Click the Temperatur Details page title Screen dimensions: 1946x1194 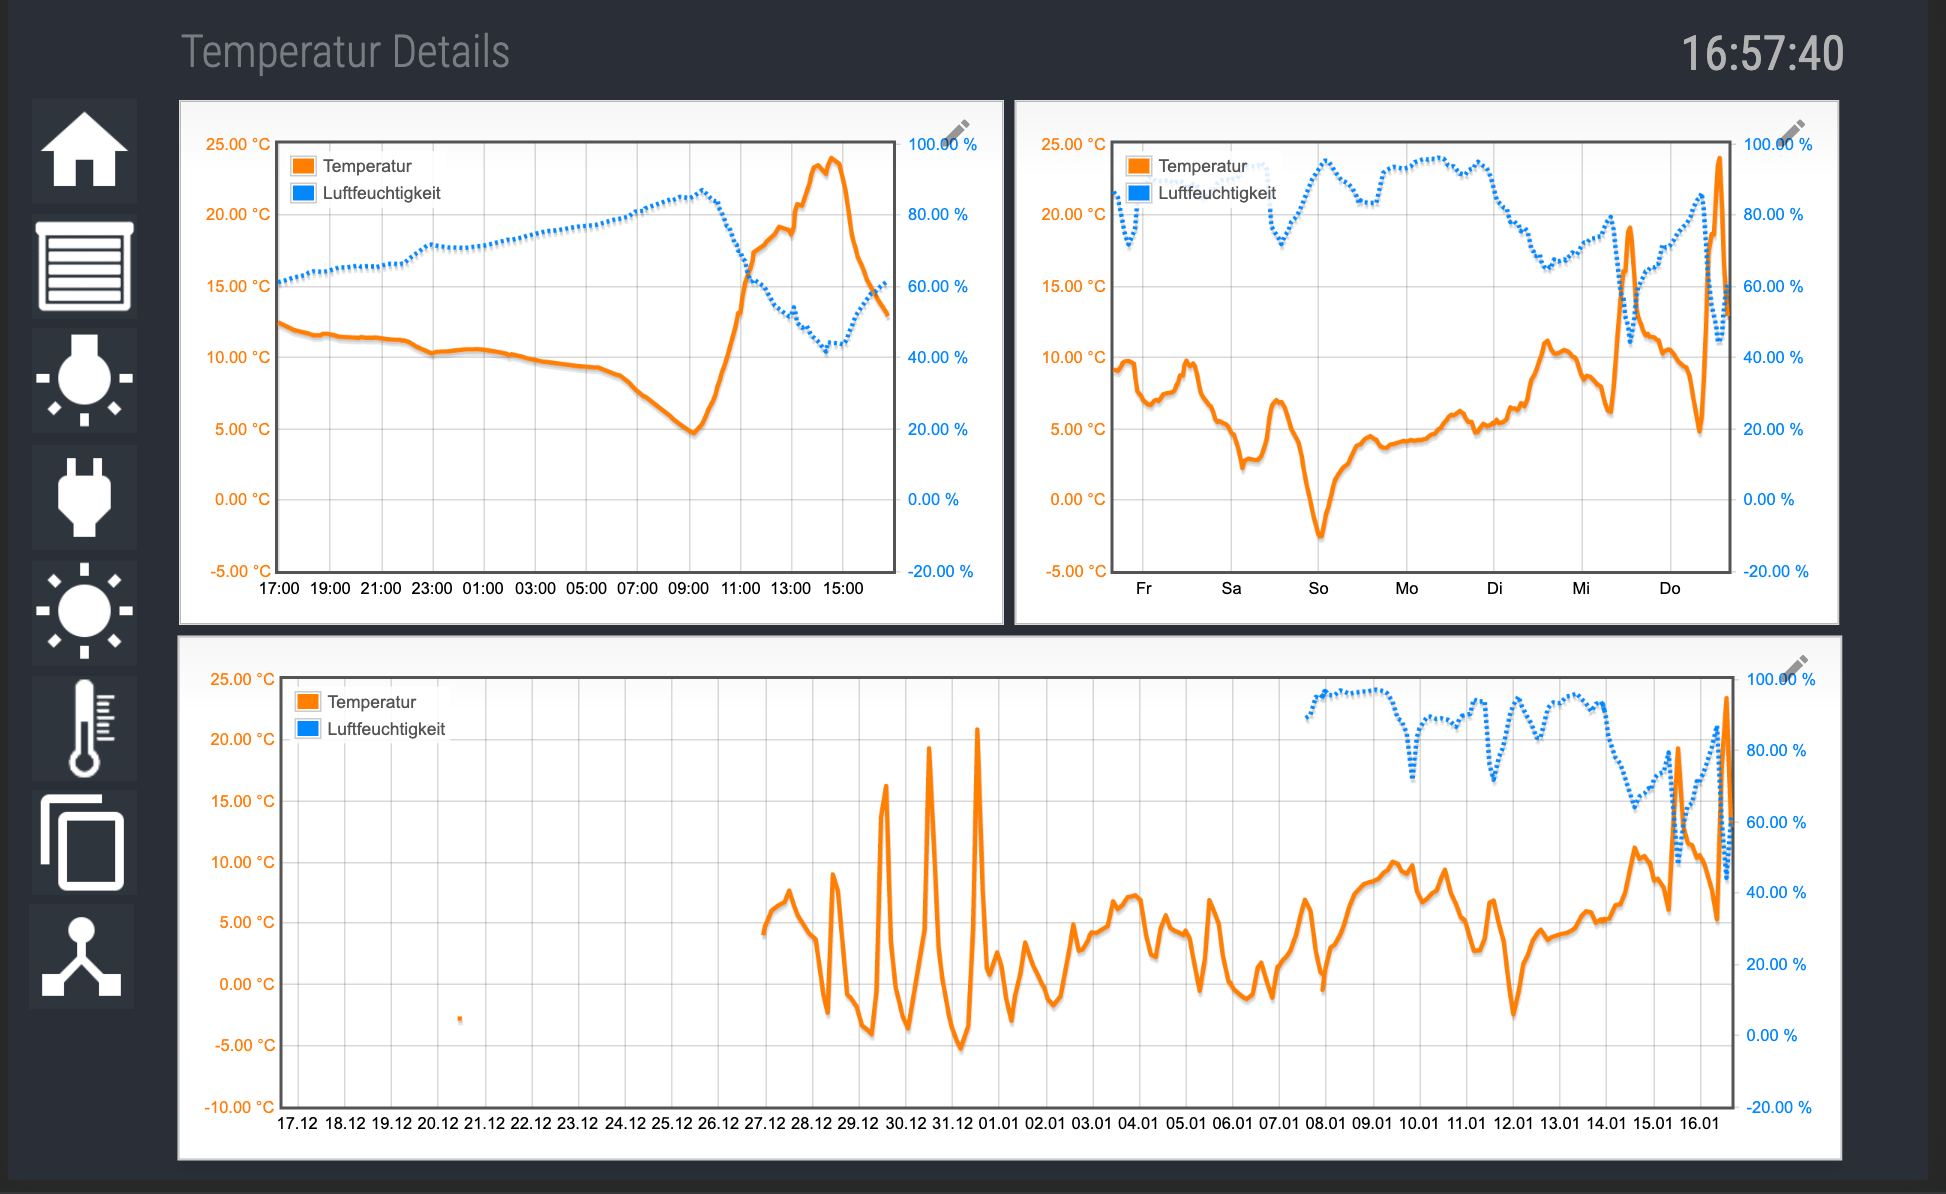click(345, 52)
